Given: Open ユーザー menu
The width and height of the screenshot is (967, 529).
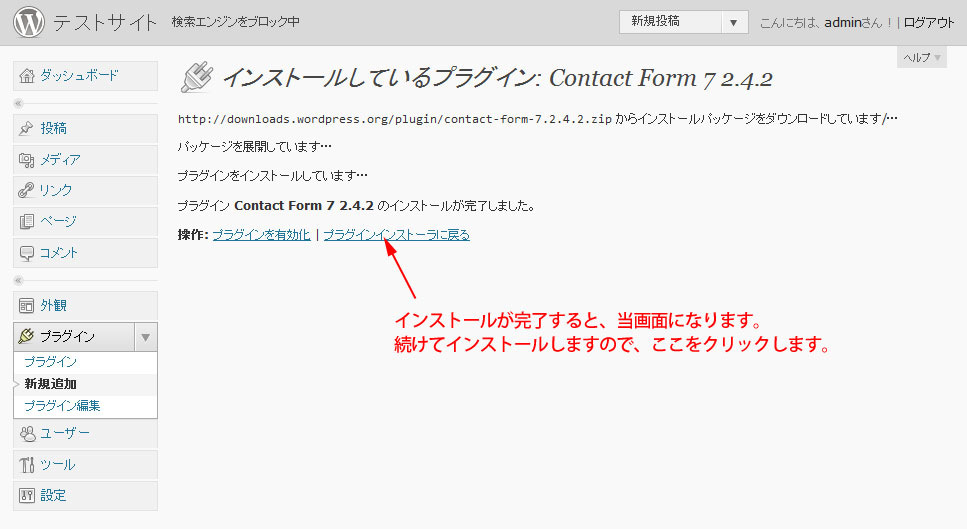Looking at the screenshot, I should (85, 433).
